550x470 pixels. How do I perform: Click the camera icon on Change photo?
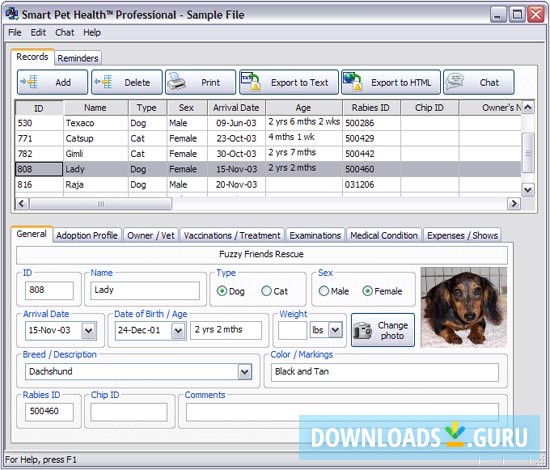point(363,330)
